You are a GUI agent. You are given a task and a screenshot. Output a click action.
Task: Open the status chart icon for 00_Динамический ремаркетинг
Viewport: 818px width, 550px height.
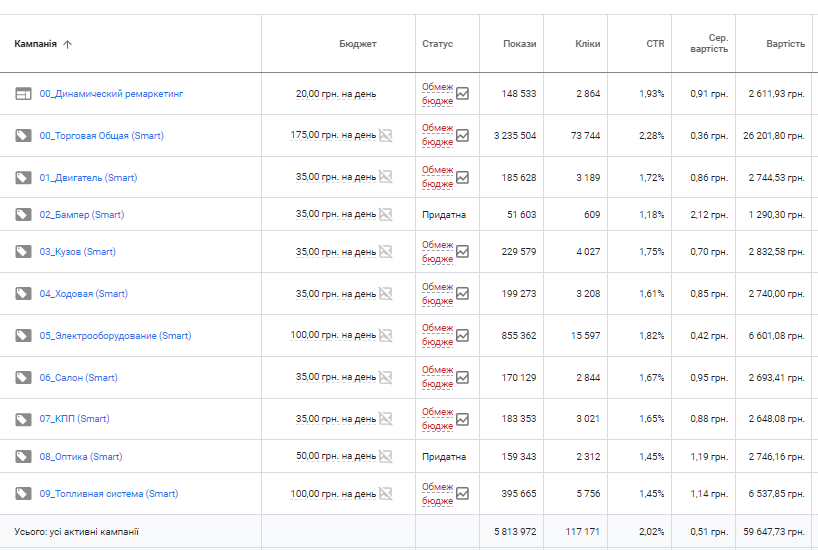[x=462, y=94]
